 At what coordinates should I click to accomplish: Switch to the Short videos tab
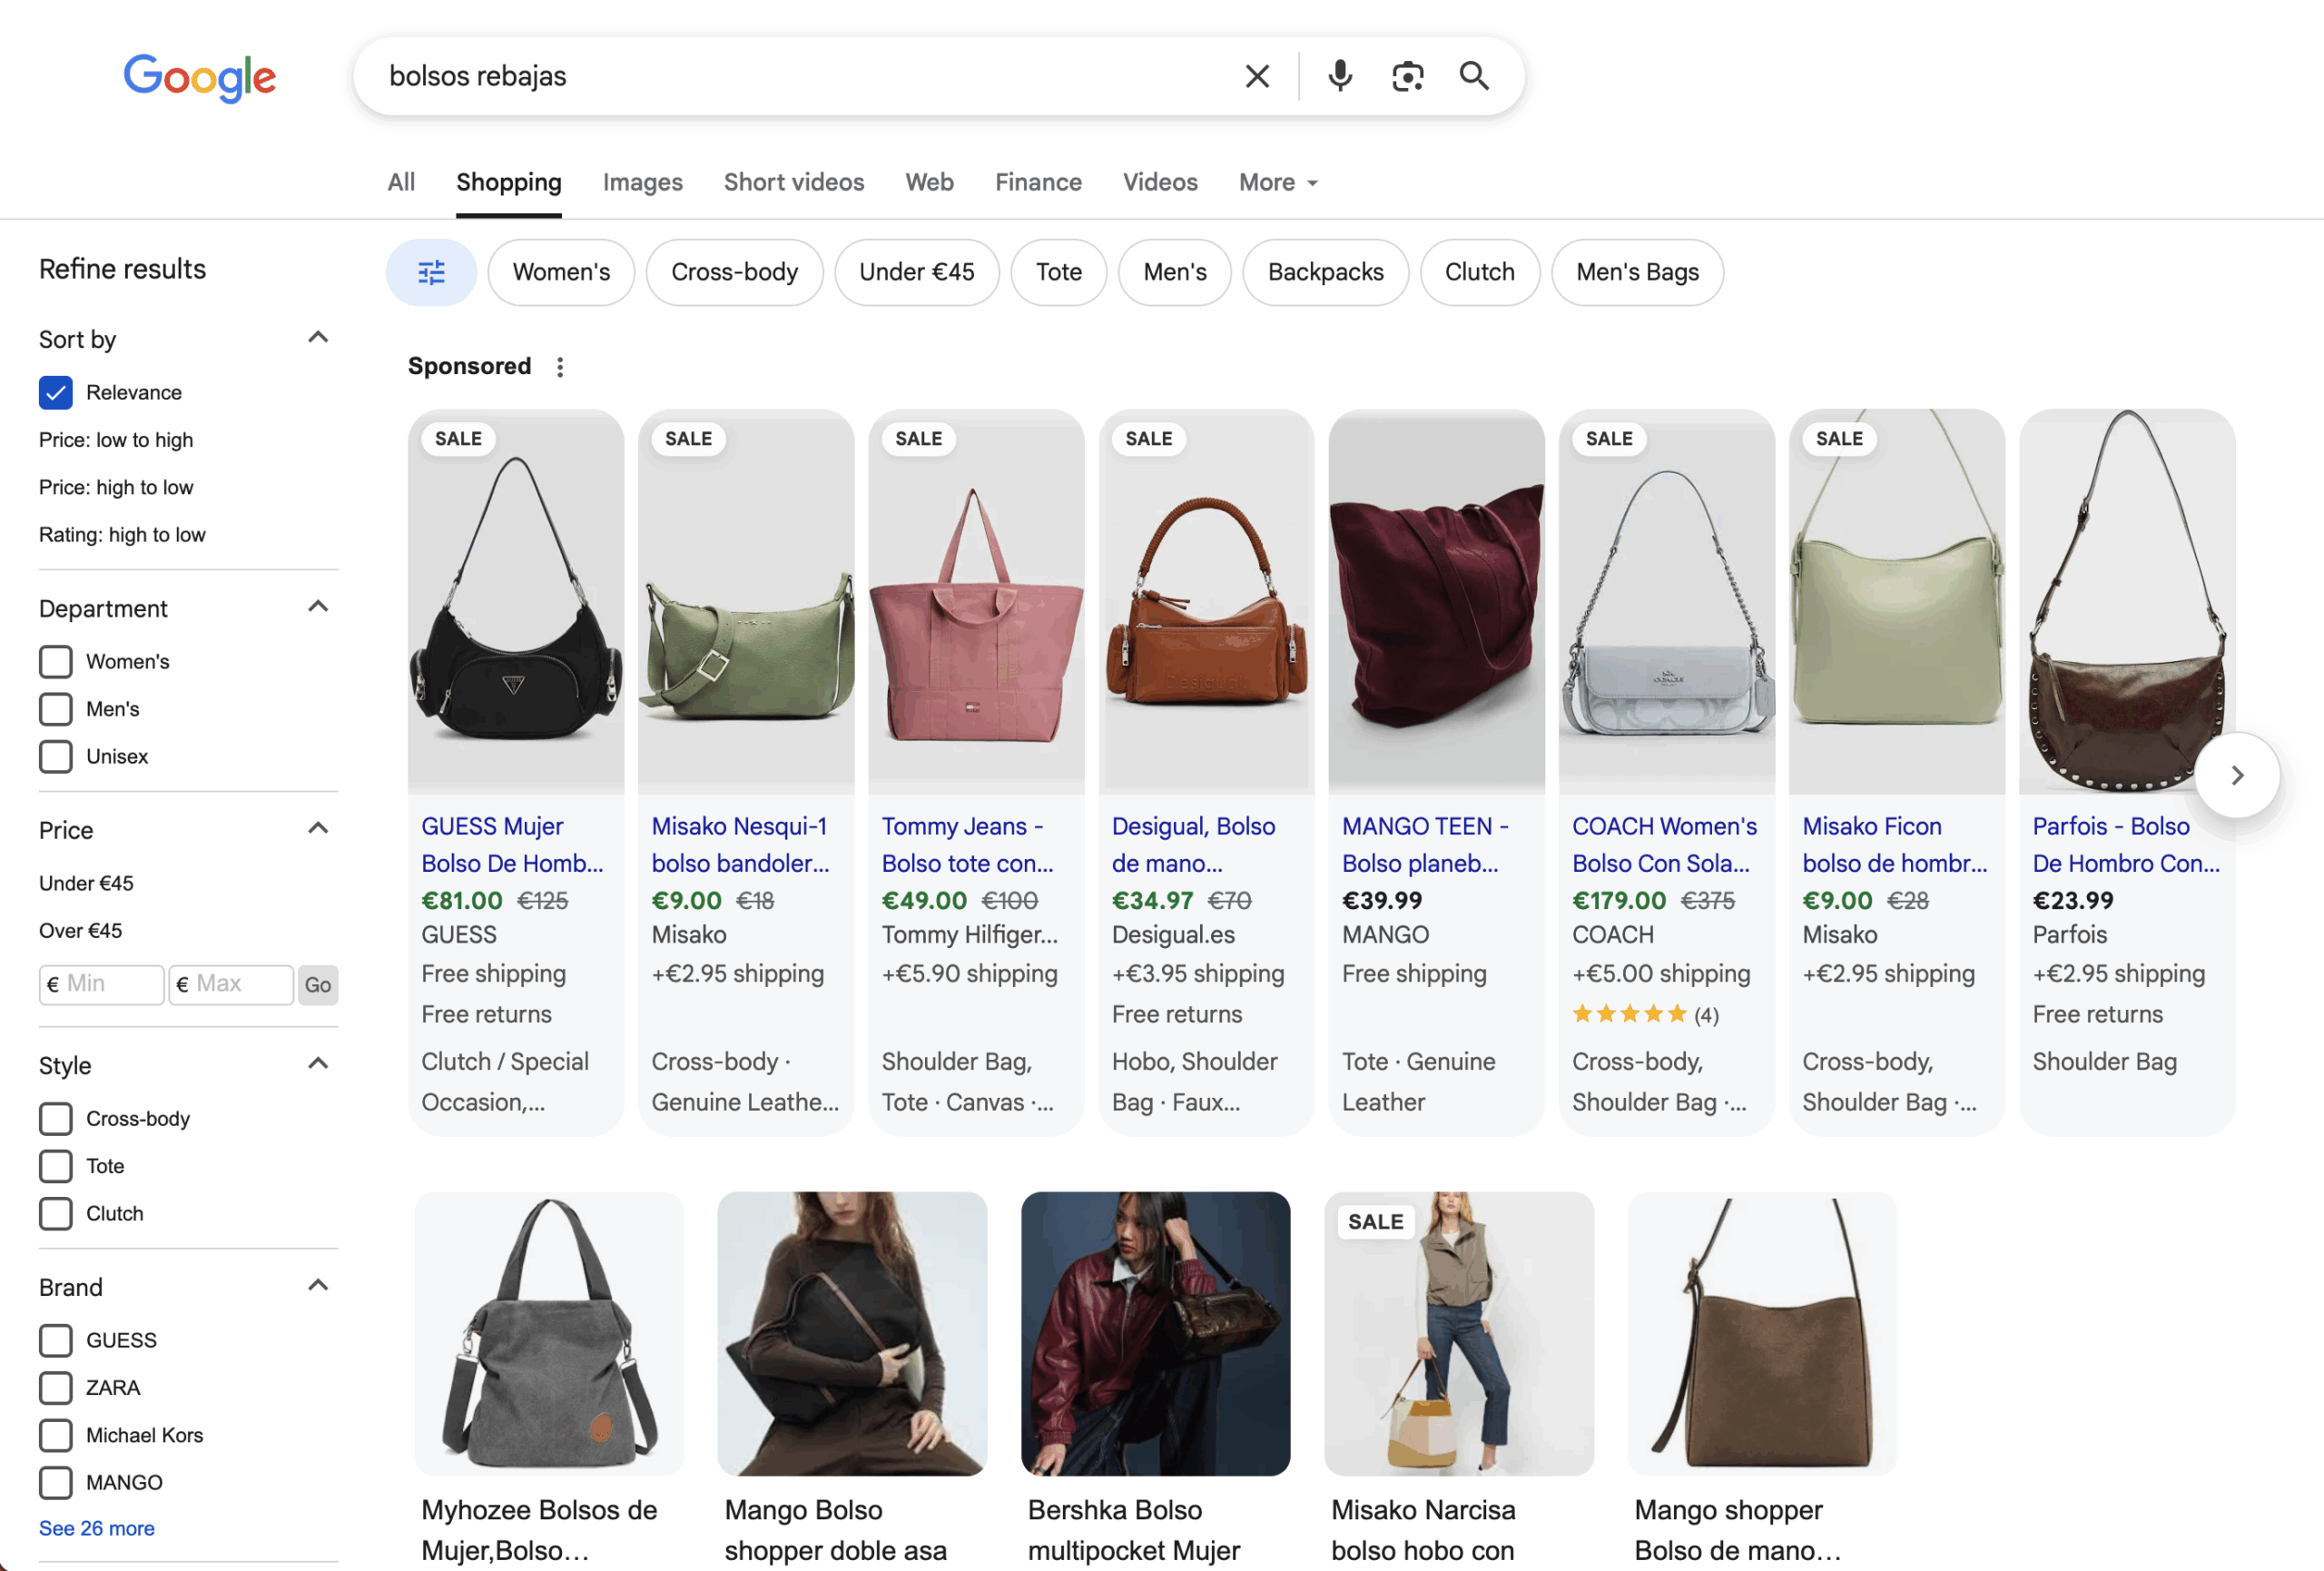793,182
